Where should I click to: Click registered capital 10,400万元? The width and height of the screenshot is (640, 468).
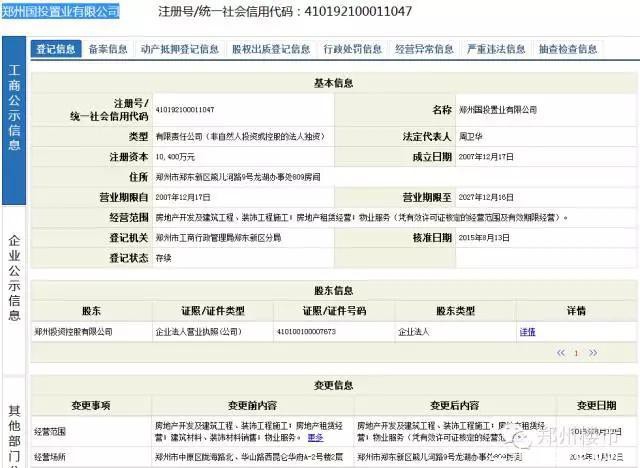(175, 157)
